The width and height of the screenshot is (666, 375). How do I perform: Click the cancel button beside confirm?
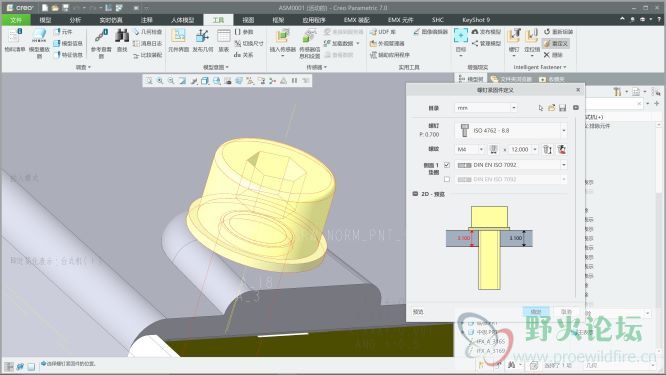point(566,312)
